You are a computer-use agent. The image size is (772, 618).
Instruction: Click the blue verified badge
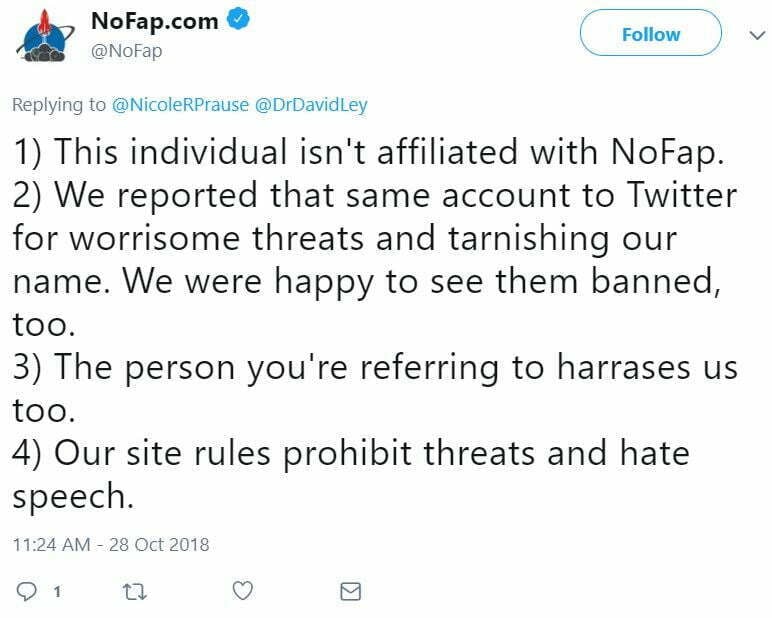click(238, 21)
